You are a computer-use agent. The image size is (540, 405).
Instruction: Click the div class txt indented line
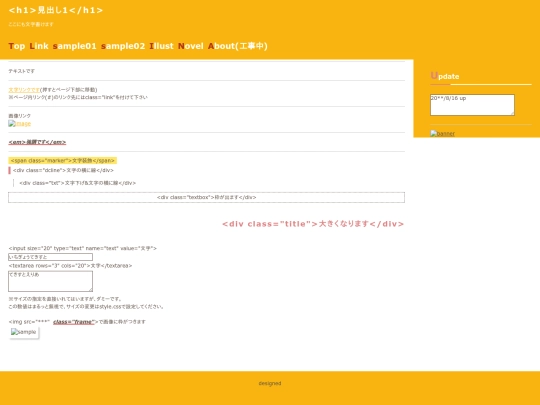pyautogui.click(x=77, y=183)
